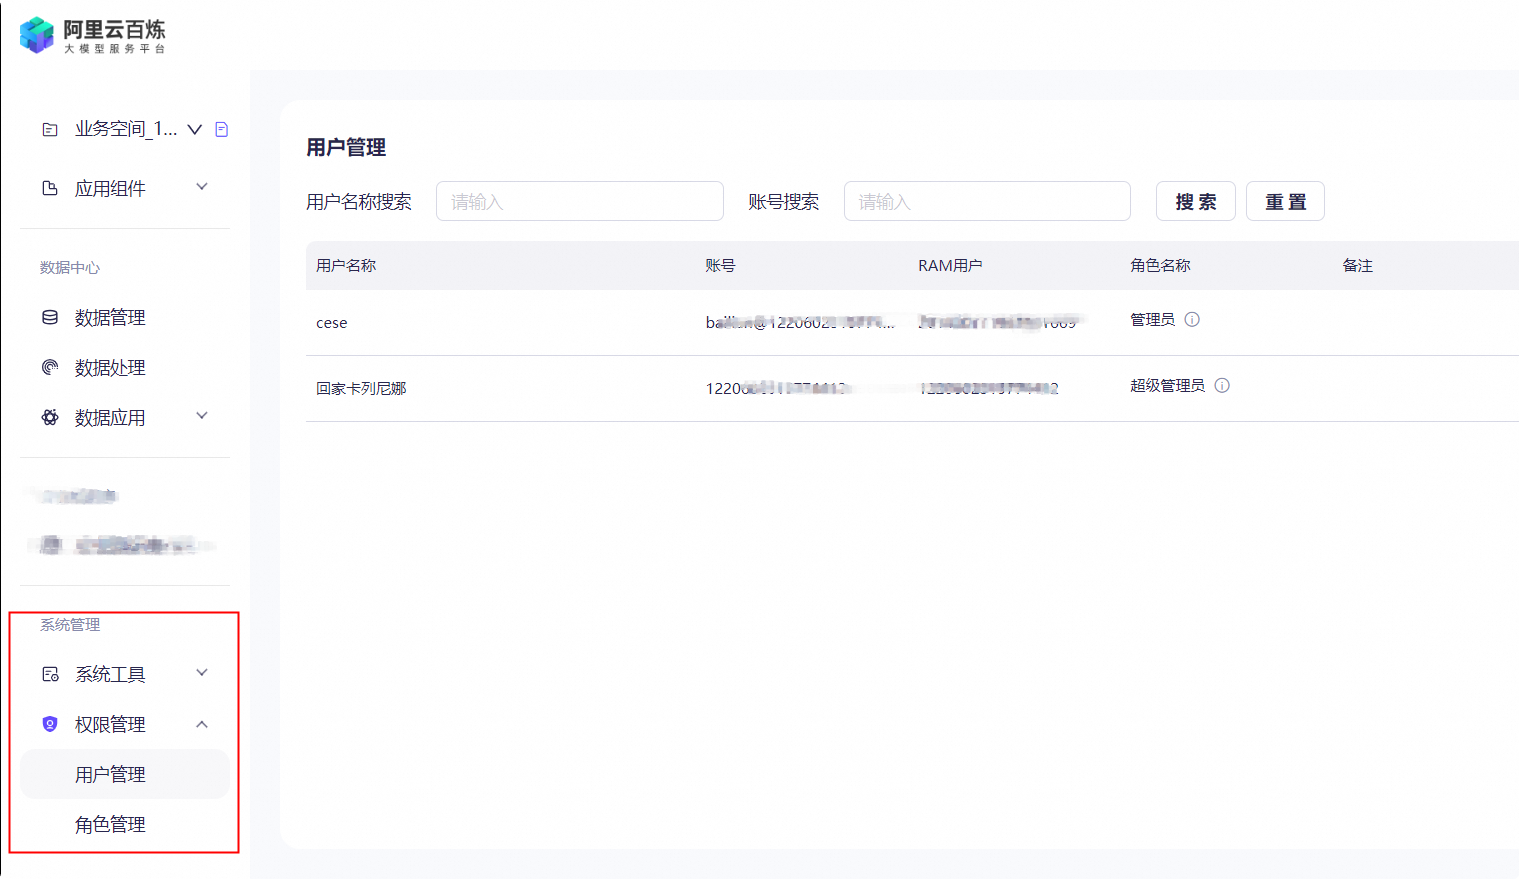The height and width of the screenshot is (879, 1519).
Task: Open 应用组件 menu label
Action: (x=110, y=188)
